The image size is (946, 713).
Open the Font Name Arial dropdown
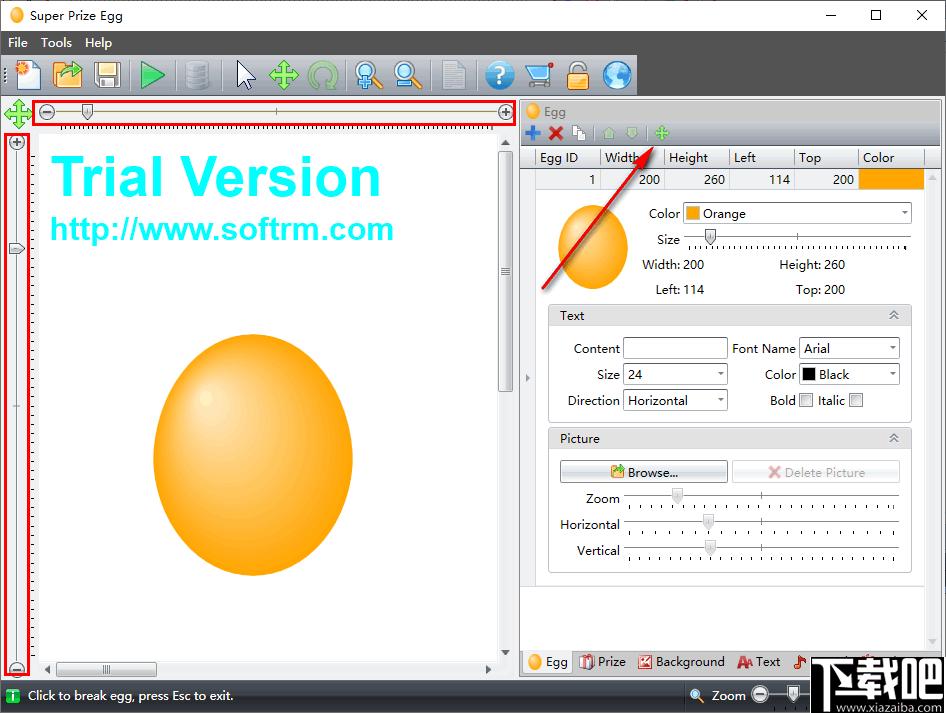(849, 349)
